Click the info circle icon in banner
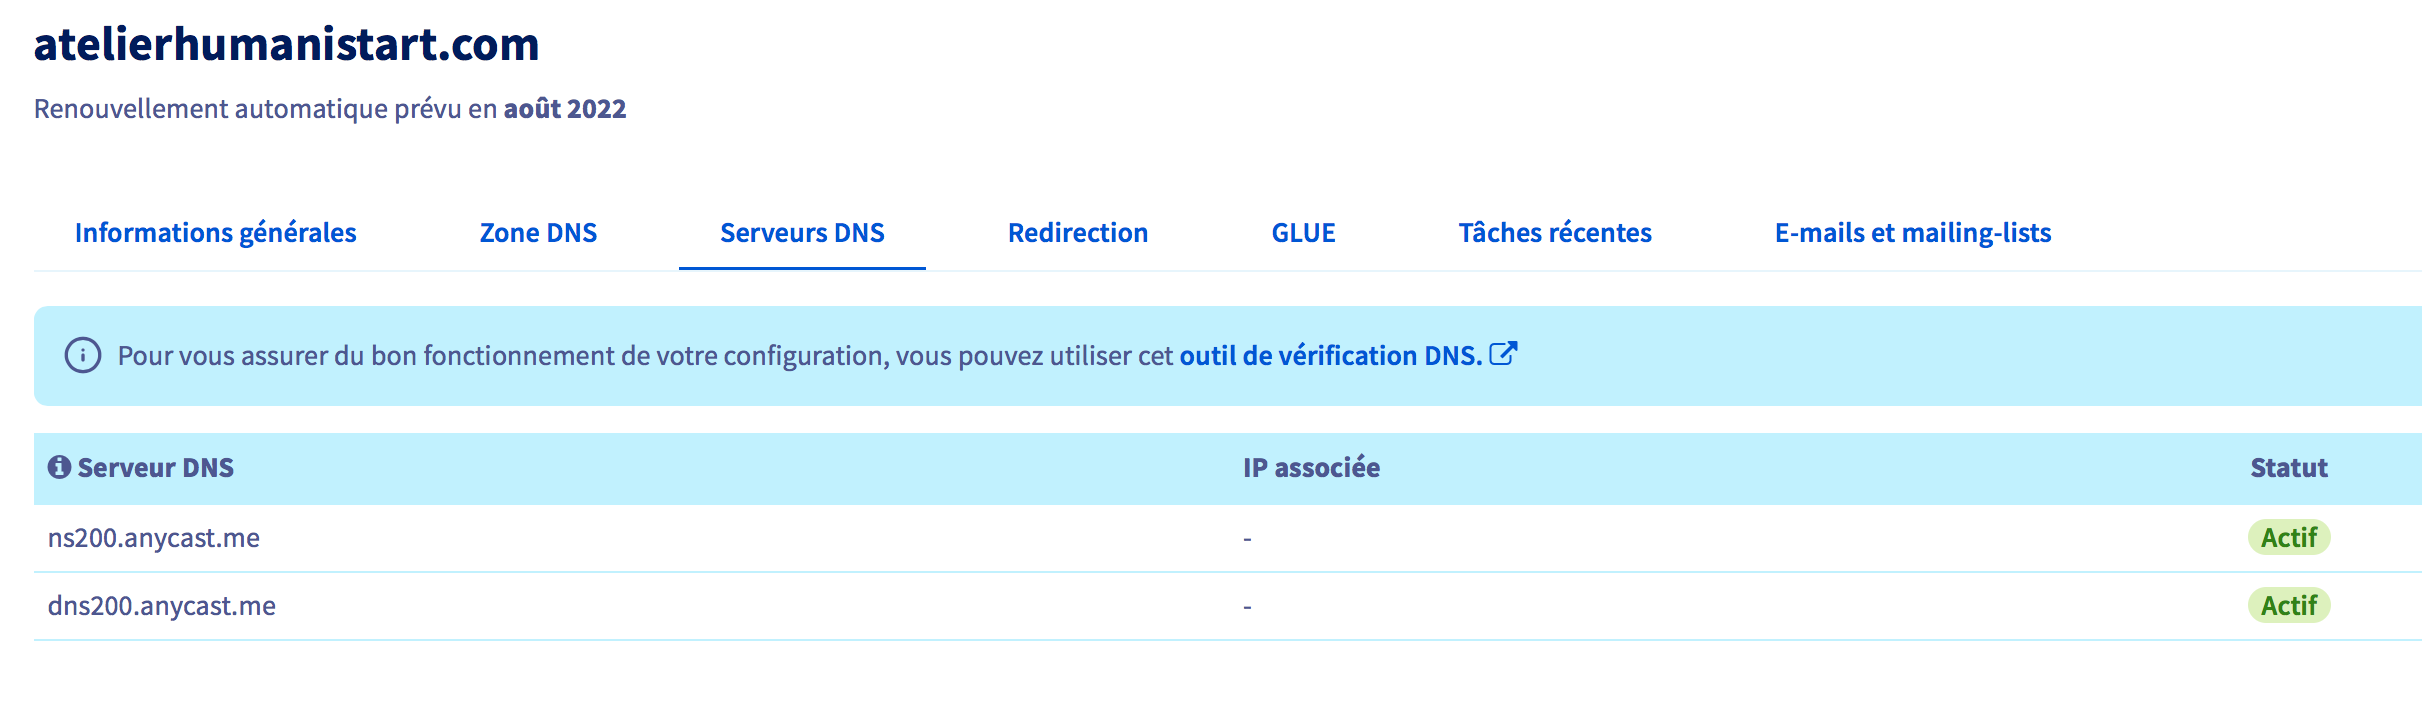 click(x=83, y=355)
